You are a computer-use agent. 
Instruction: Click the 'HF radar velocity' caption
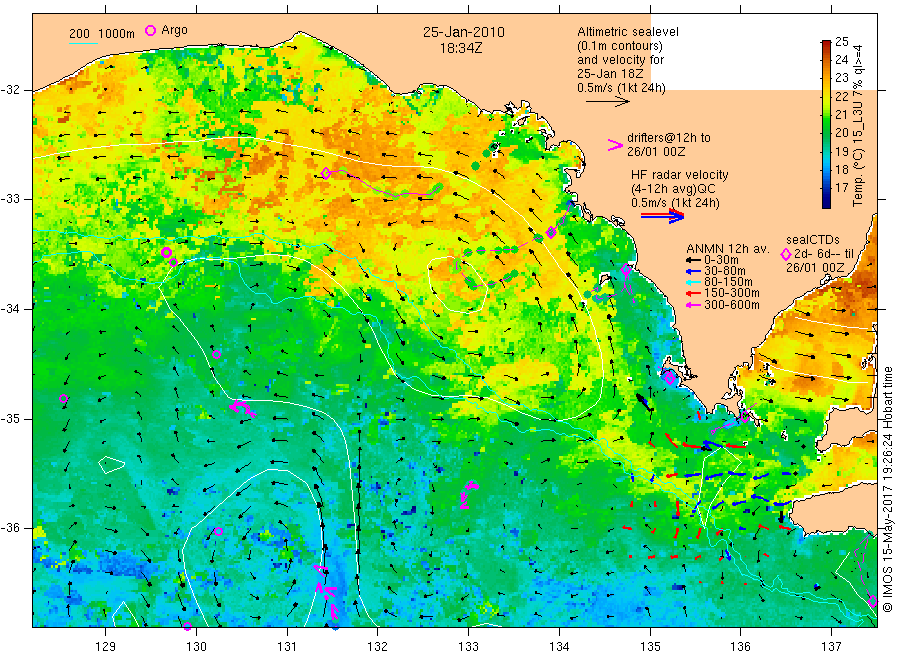coord(680,174)
